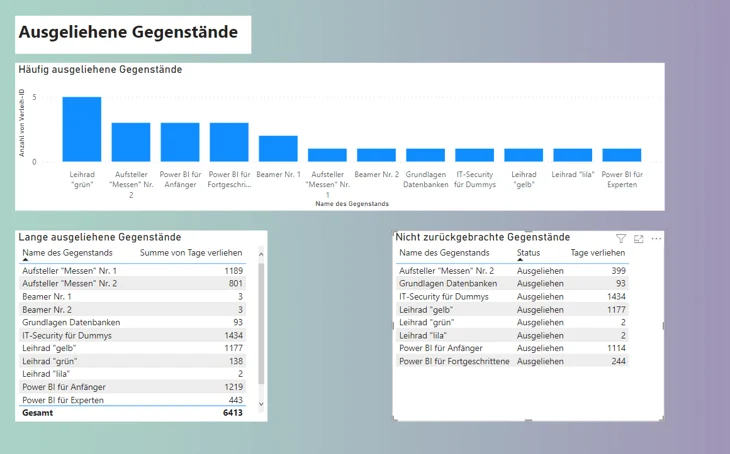The width and height of the screenshot is (730, 454).
Task: Select Beamer Nr. 2 row in Lange ausgeliehene table
Action: [133, 310]
